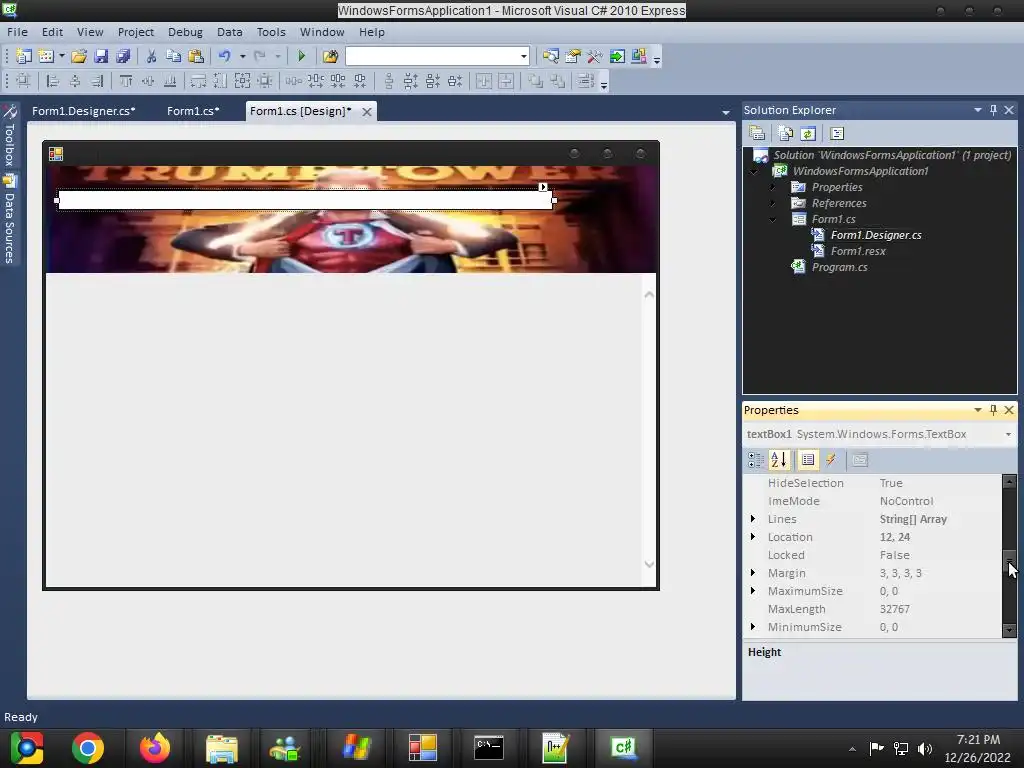The width and height of the screenshot is (1024, 768).
Task: Open the Toolbox side panel tab
Action: pos(9,136)
